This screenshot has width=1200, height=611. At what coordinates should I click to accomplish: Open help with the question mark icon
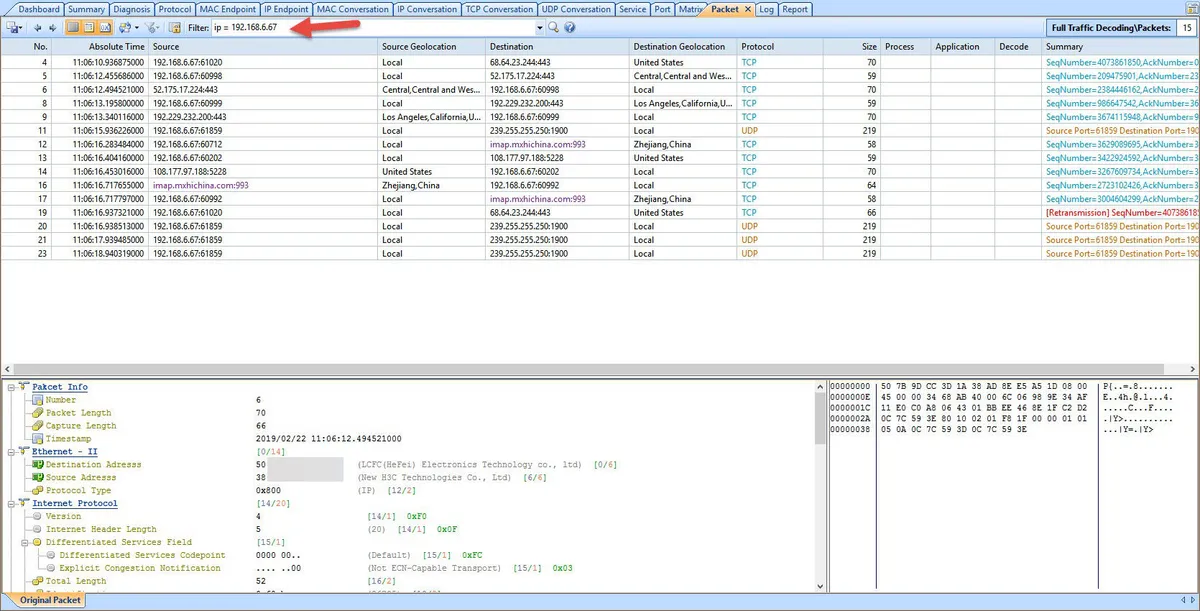[x=569, y=28]
